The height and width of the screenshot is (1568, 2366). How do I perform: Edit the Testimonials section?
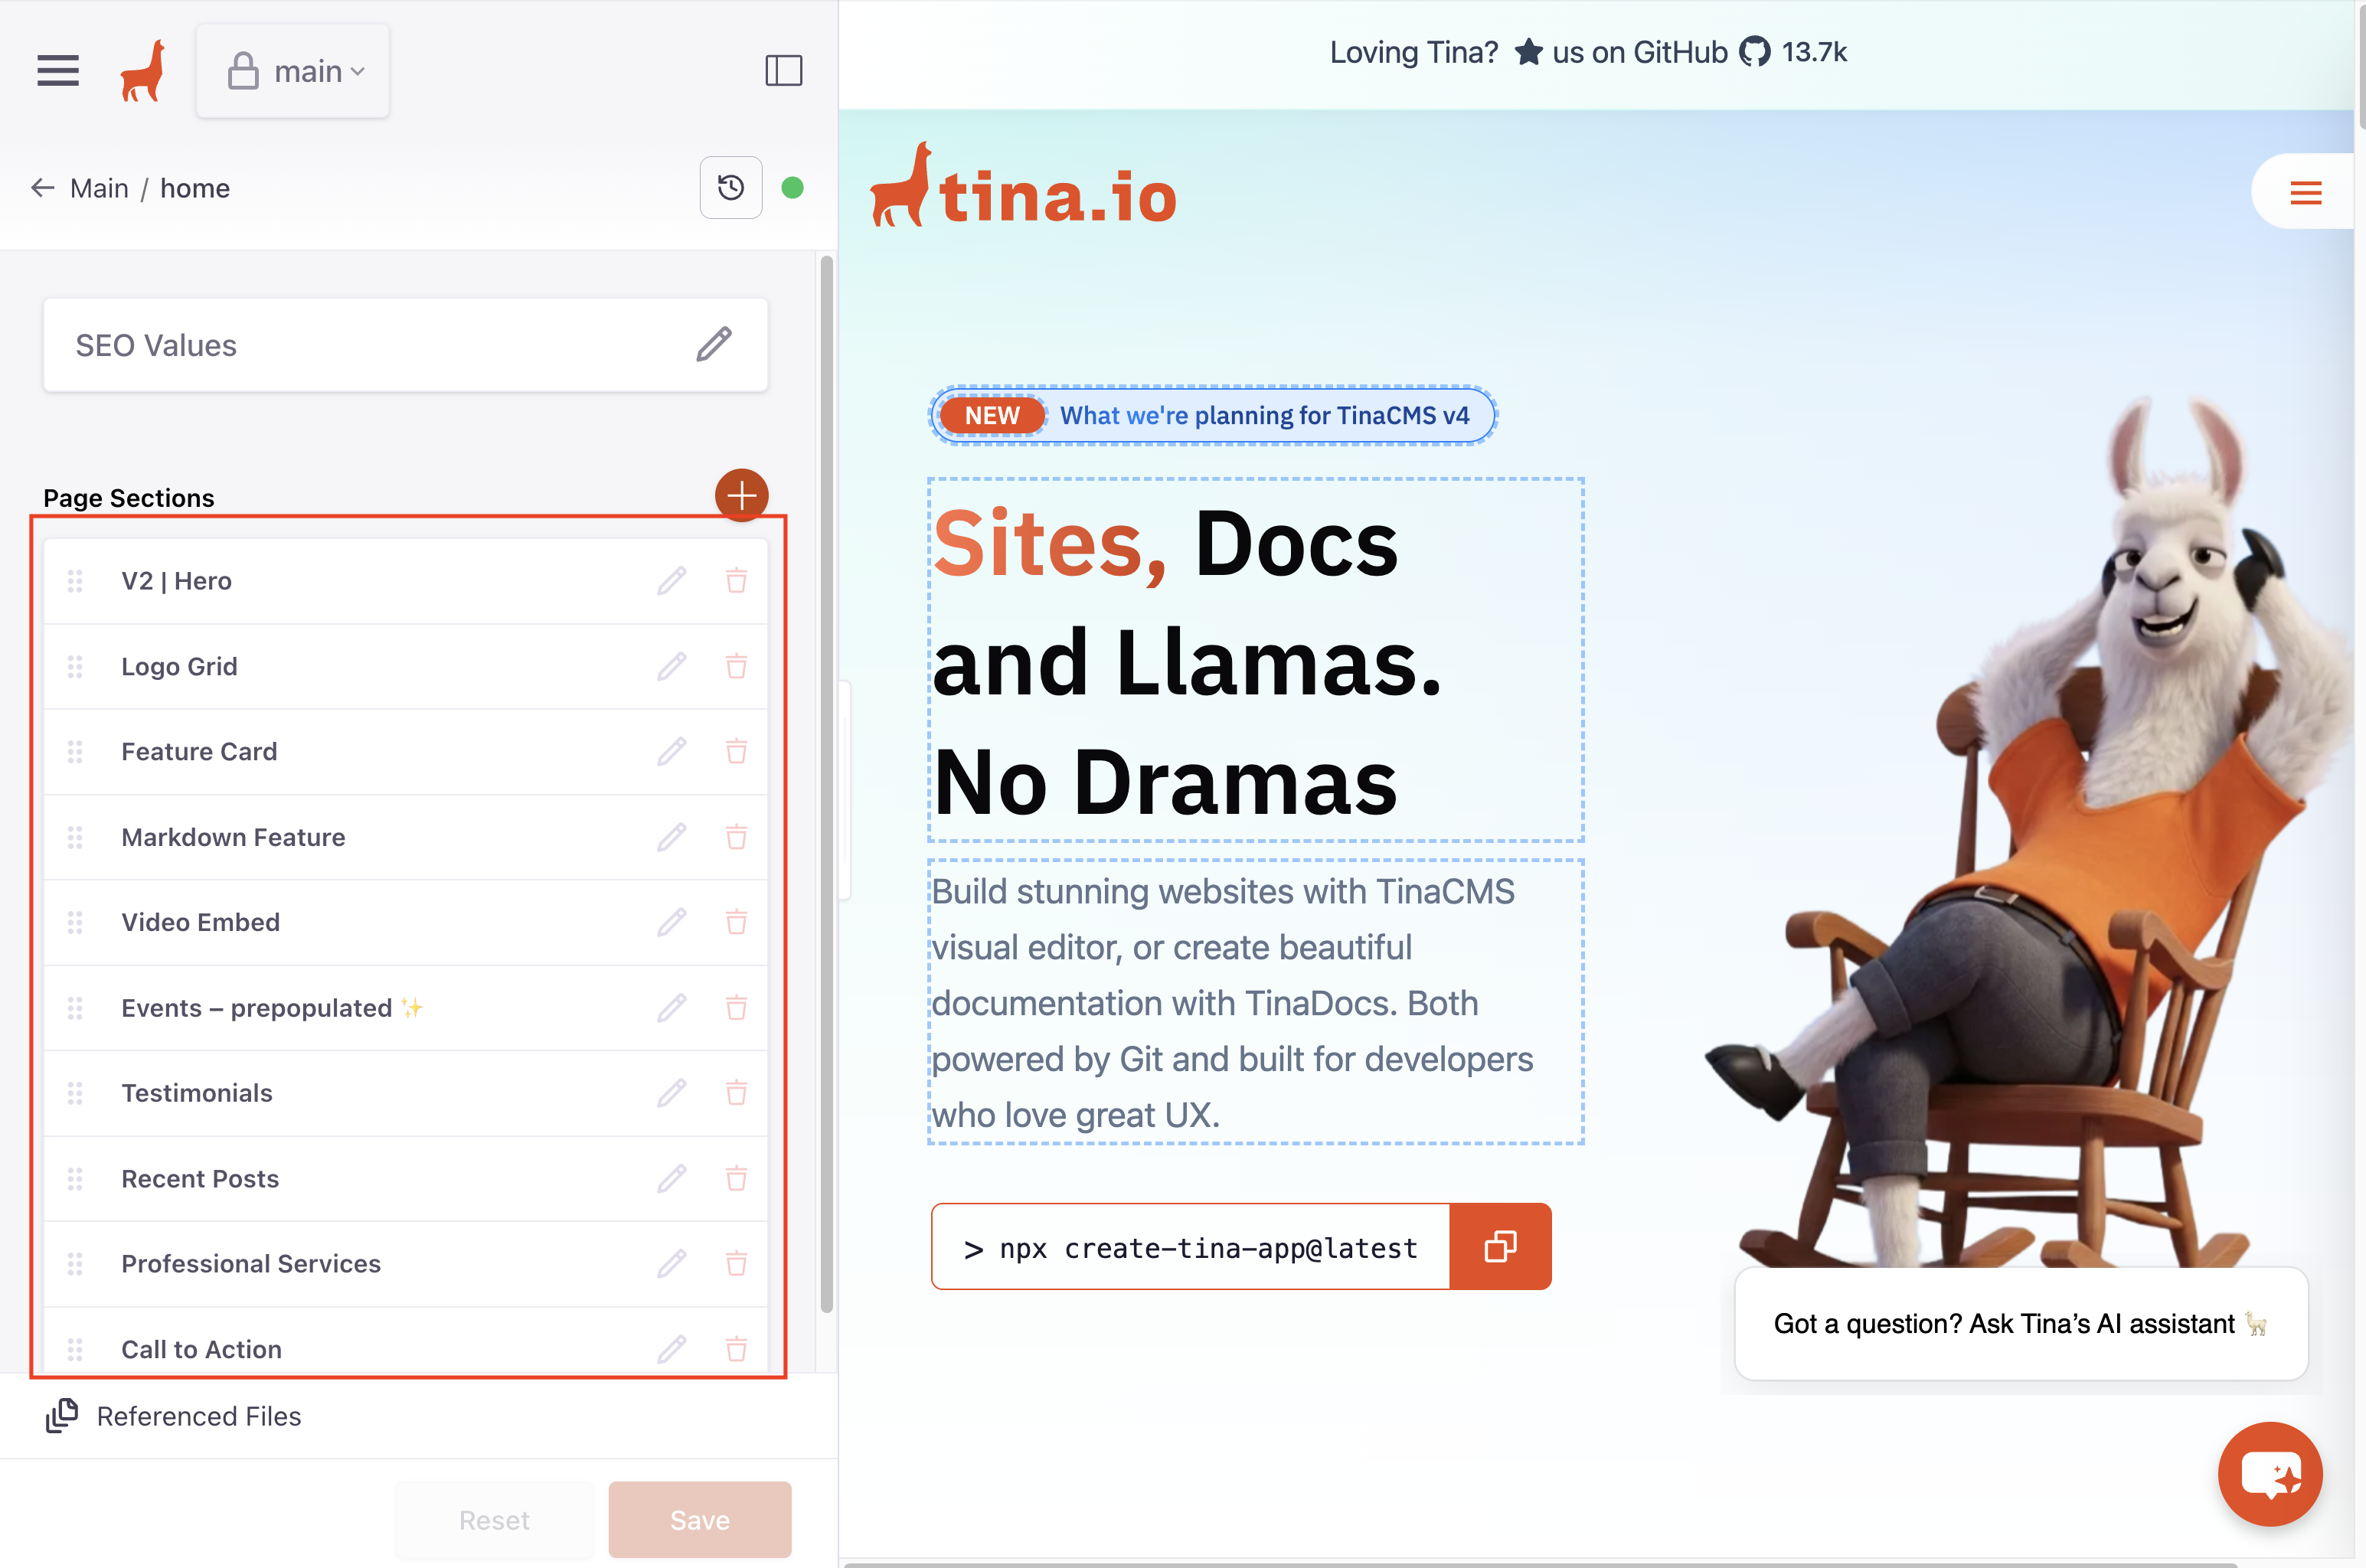[x=672, y=1093]
